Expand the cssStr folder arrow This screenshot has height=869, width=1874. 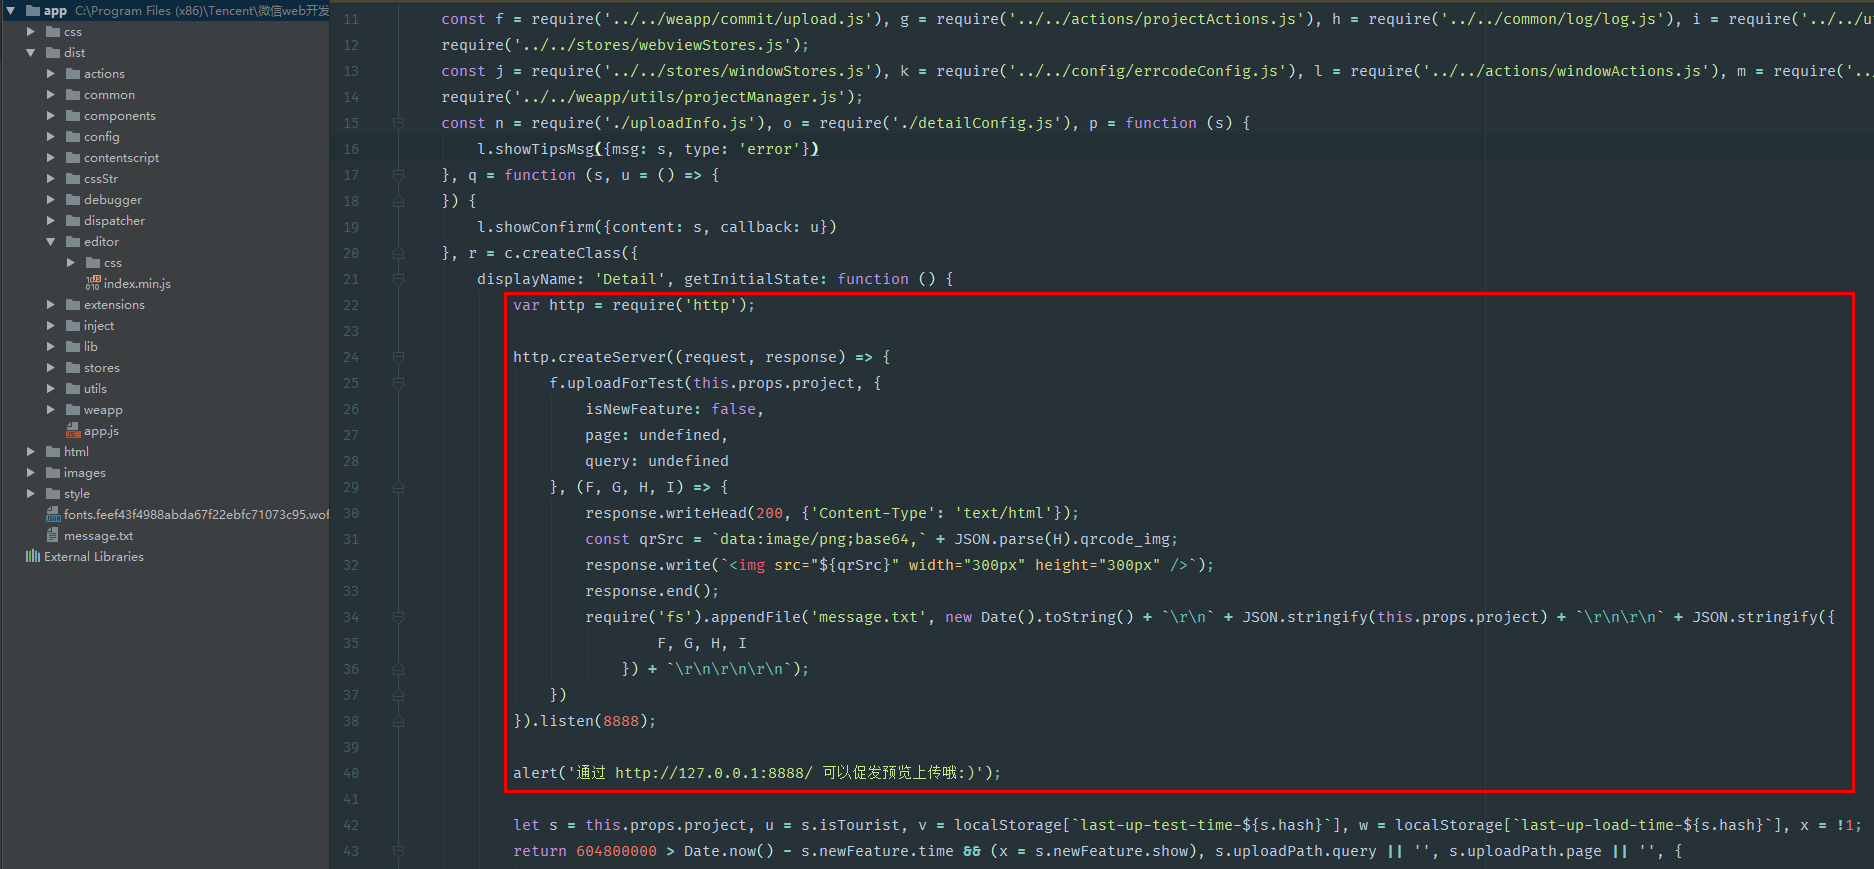click(x=51, y=179)
